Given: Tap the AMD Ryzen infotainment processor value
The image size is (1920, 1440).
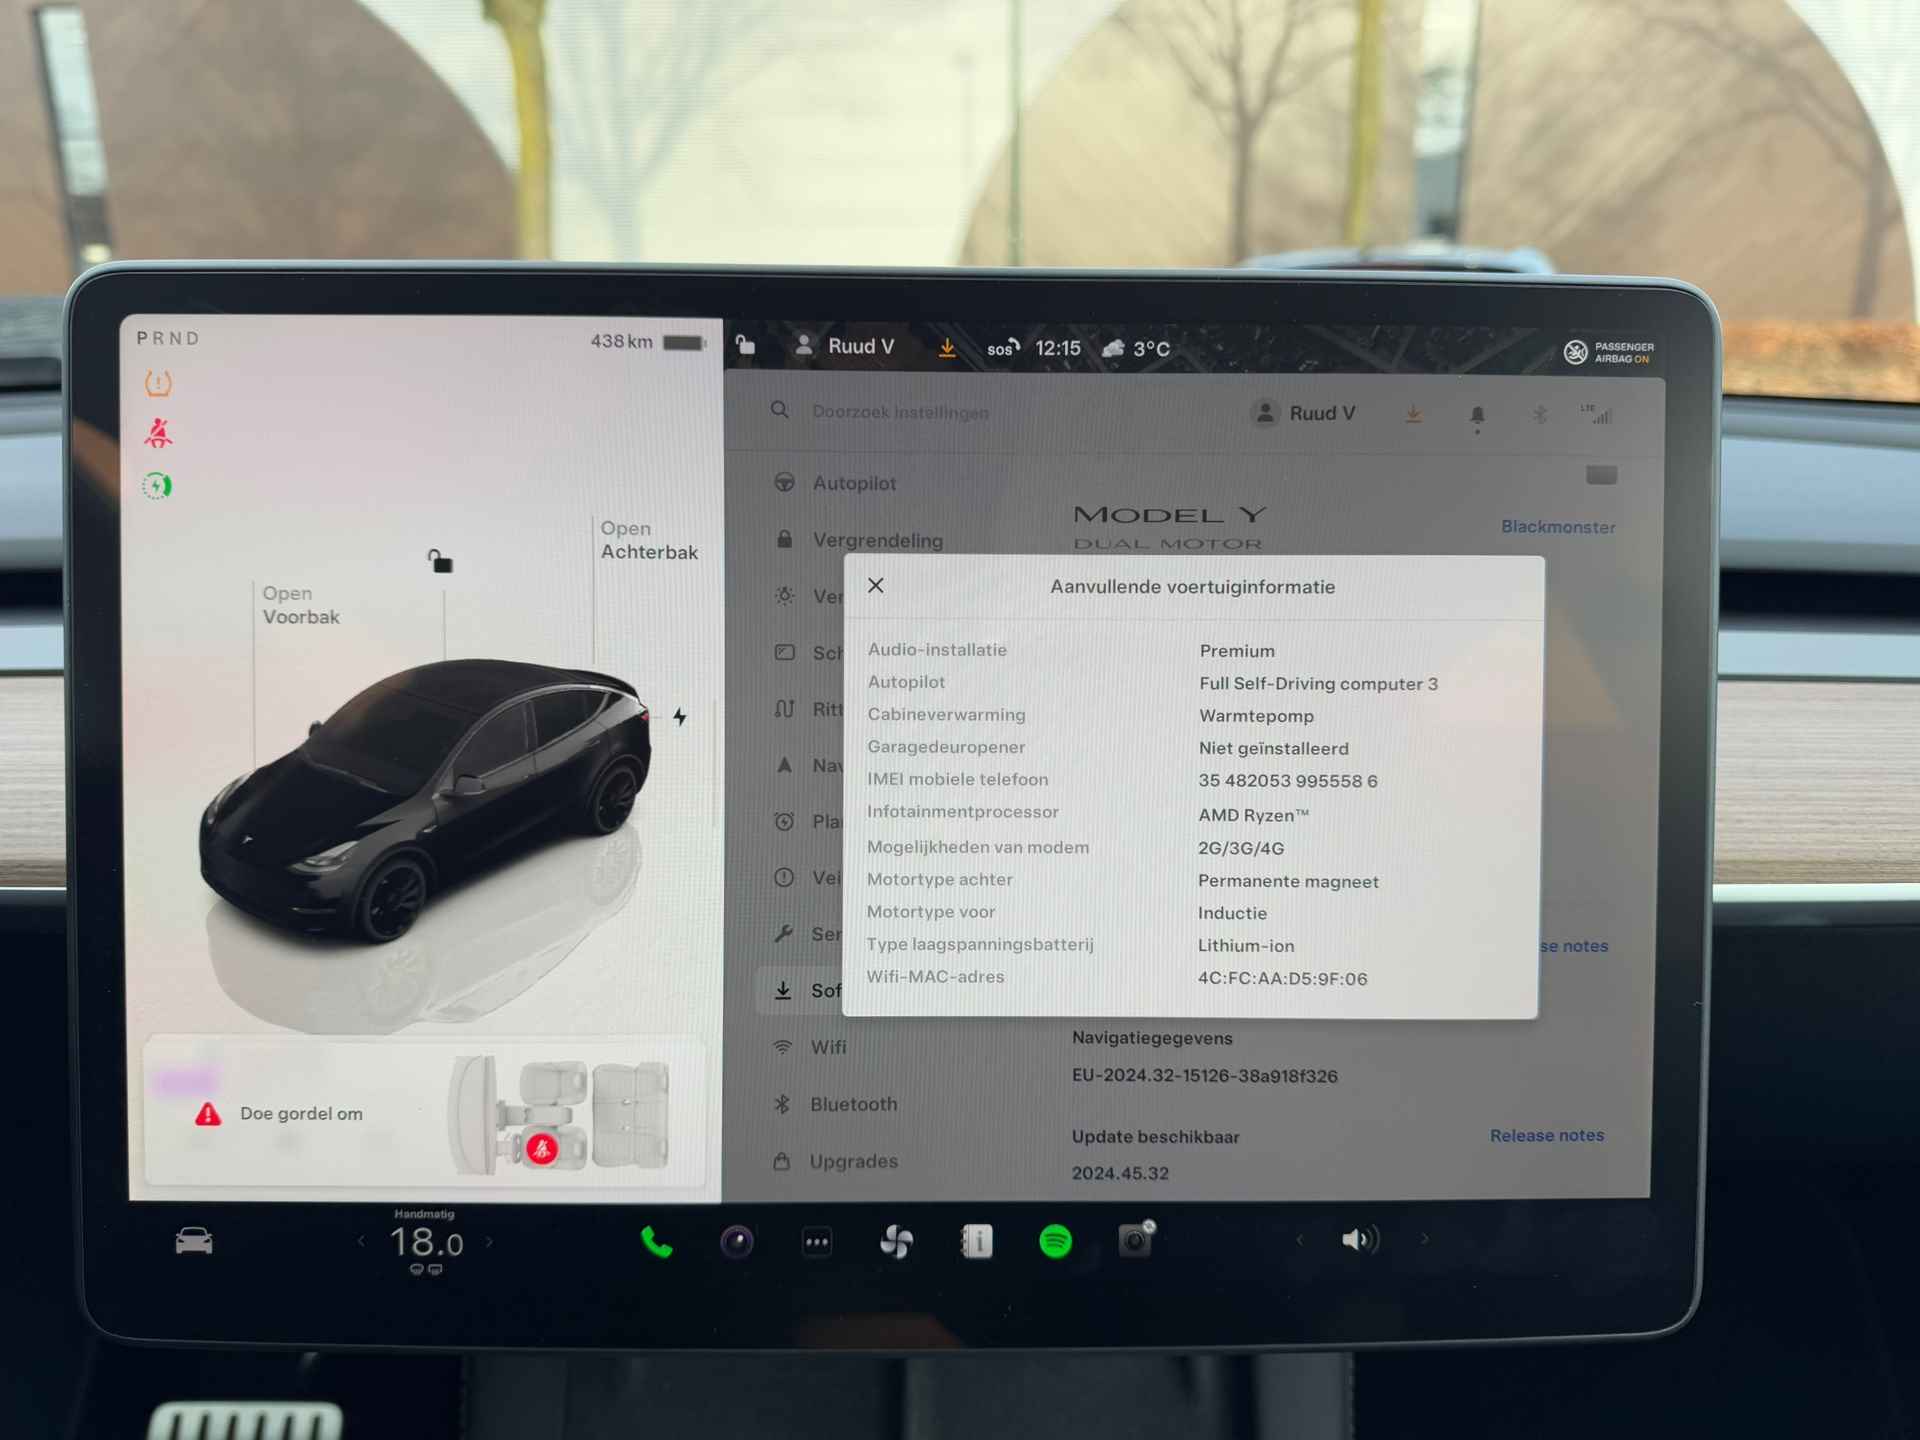Looking at the screenshot, I should click(1253, 815).
